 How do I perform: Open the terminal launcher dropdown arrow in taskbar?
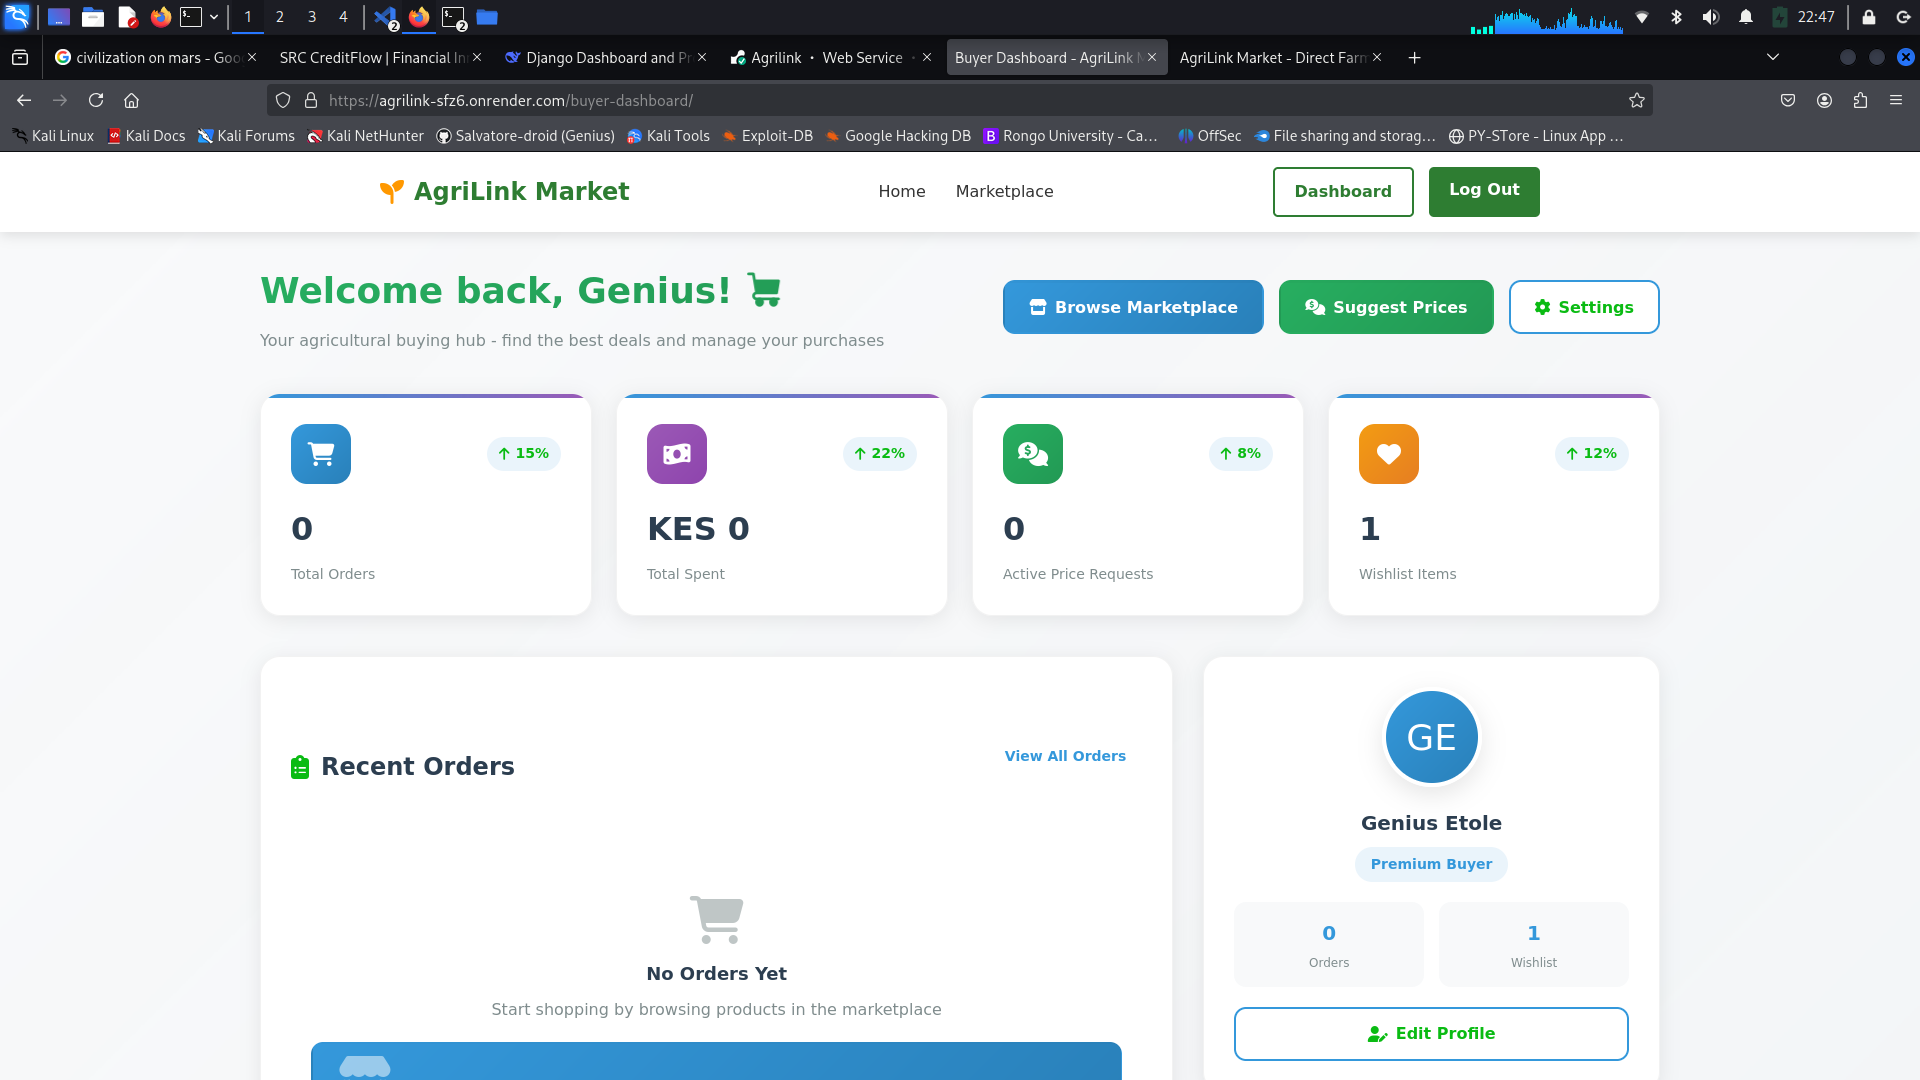tap(214, 17)
